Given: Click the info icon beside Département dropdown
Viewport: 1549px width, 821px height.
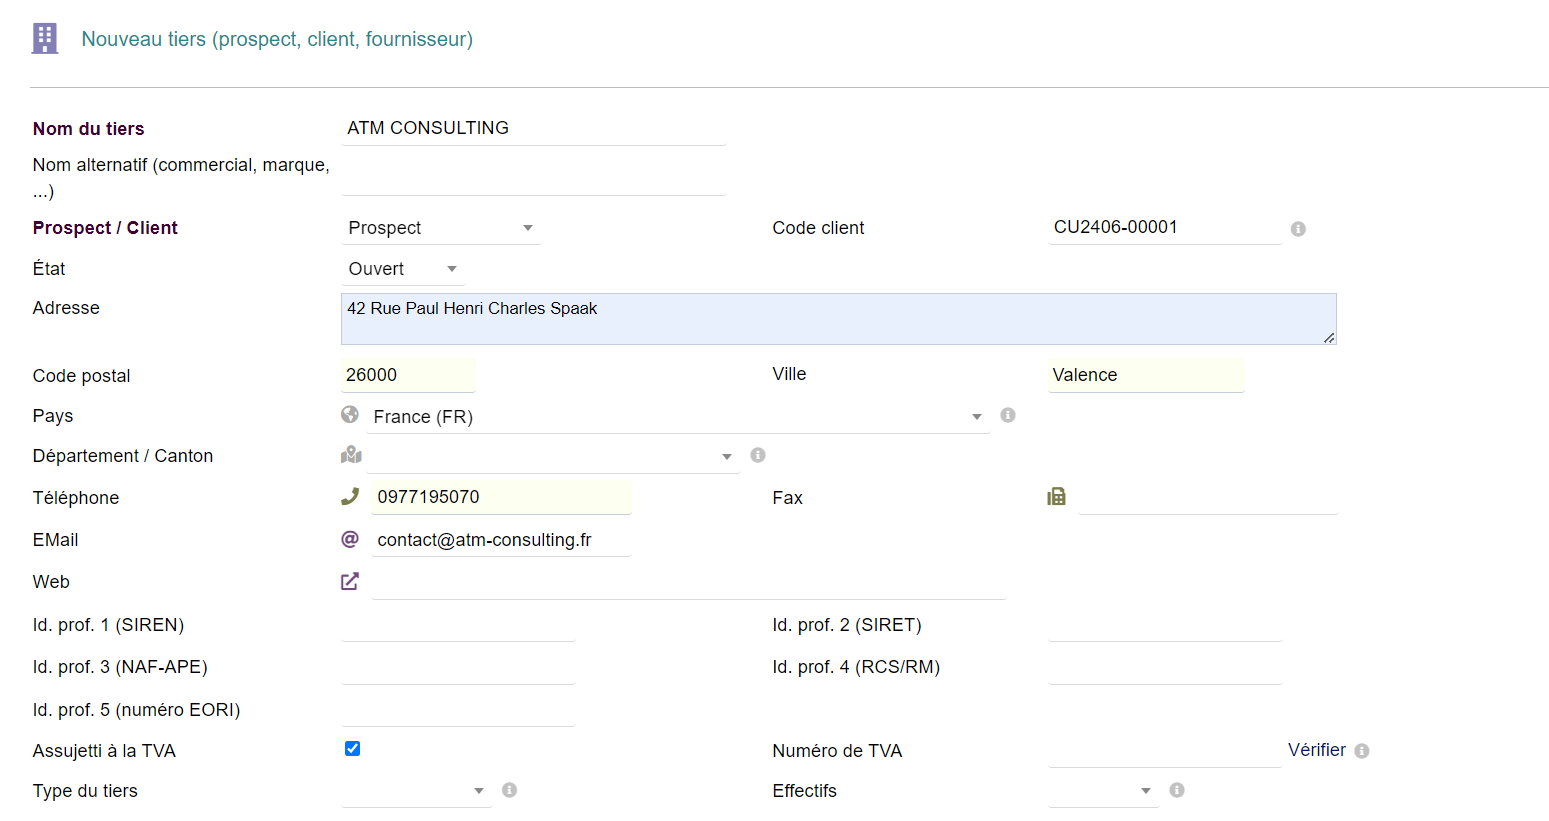Looking at the screenshot, I should pos(758,455).
